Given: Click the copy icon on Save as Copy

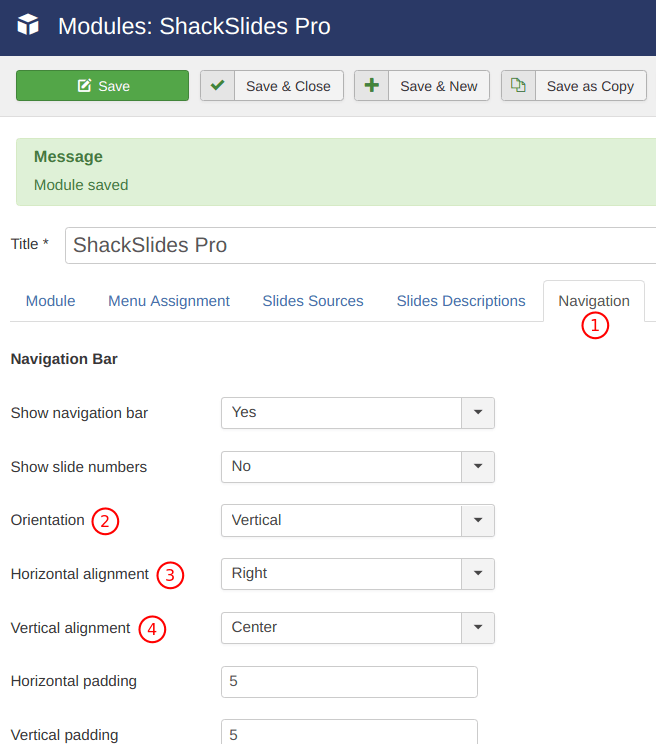Looking at the screenshot, I should click(518, 85).
